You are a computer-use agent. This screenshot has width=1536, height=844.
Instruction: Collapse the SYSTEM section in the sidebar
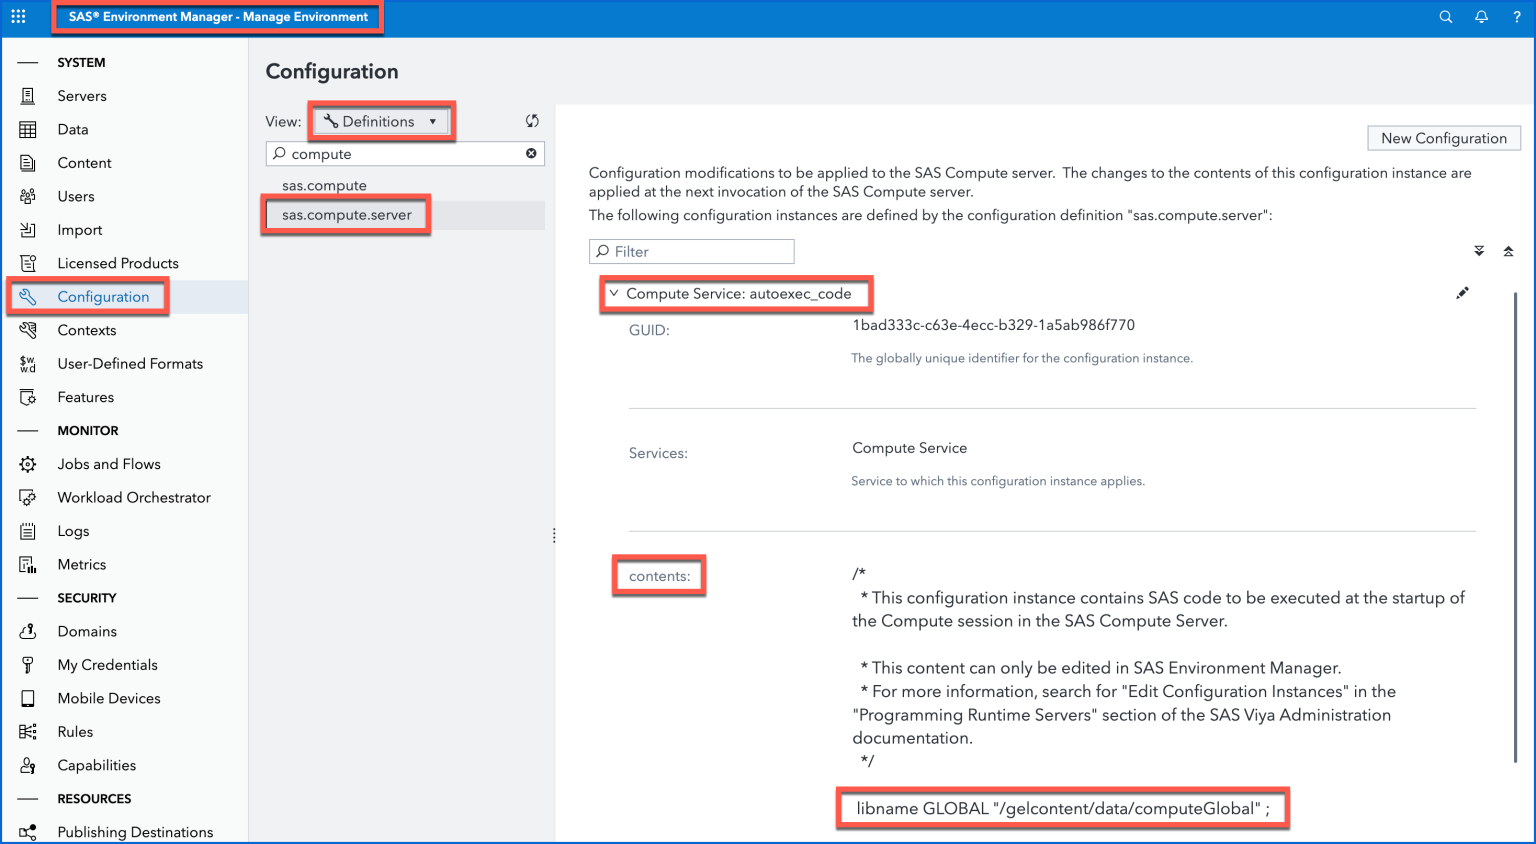[x=28, y=62]
